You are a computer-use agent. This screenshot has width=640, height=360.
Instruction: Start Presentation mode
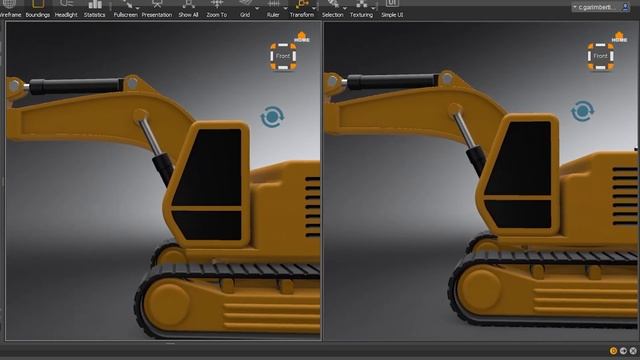(157, 9)
